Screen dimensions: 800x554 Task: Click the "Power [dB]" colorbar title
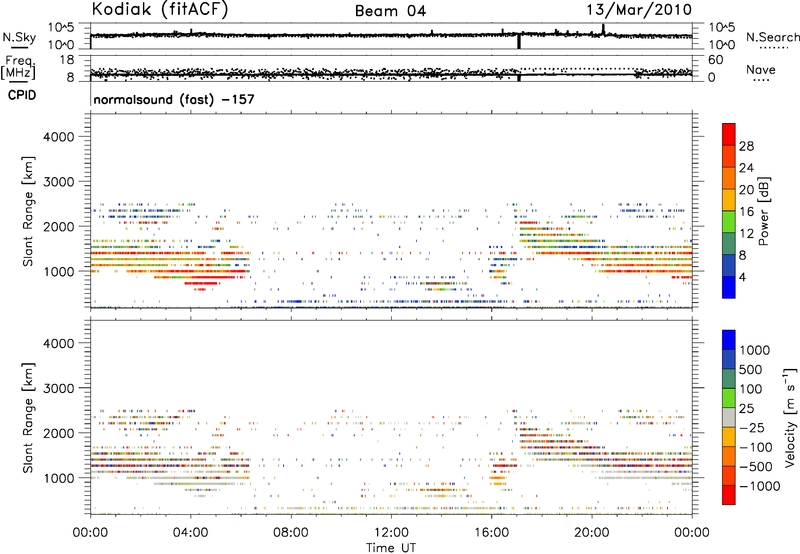click(x=764, y=211)
